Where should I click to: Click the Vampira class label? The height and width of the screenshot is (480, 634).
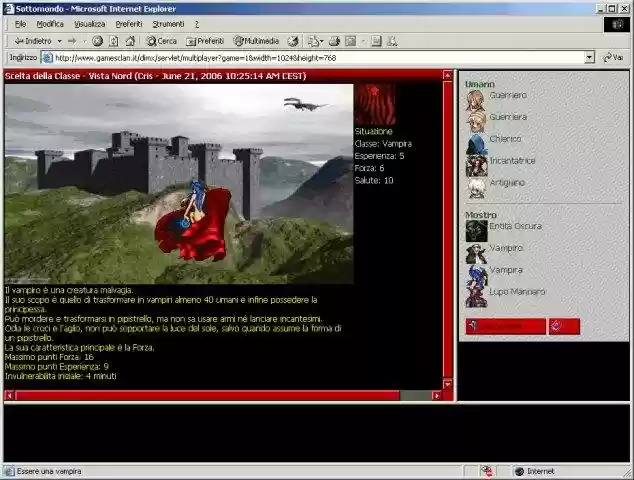point(506,270)
